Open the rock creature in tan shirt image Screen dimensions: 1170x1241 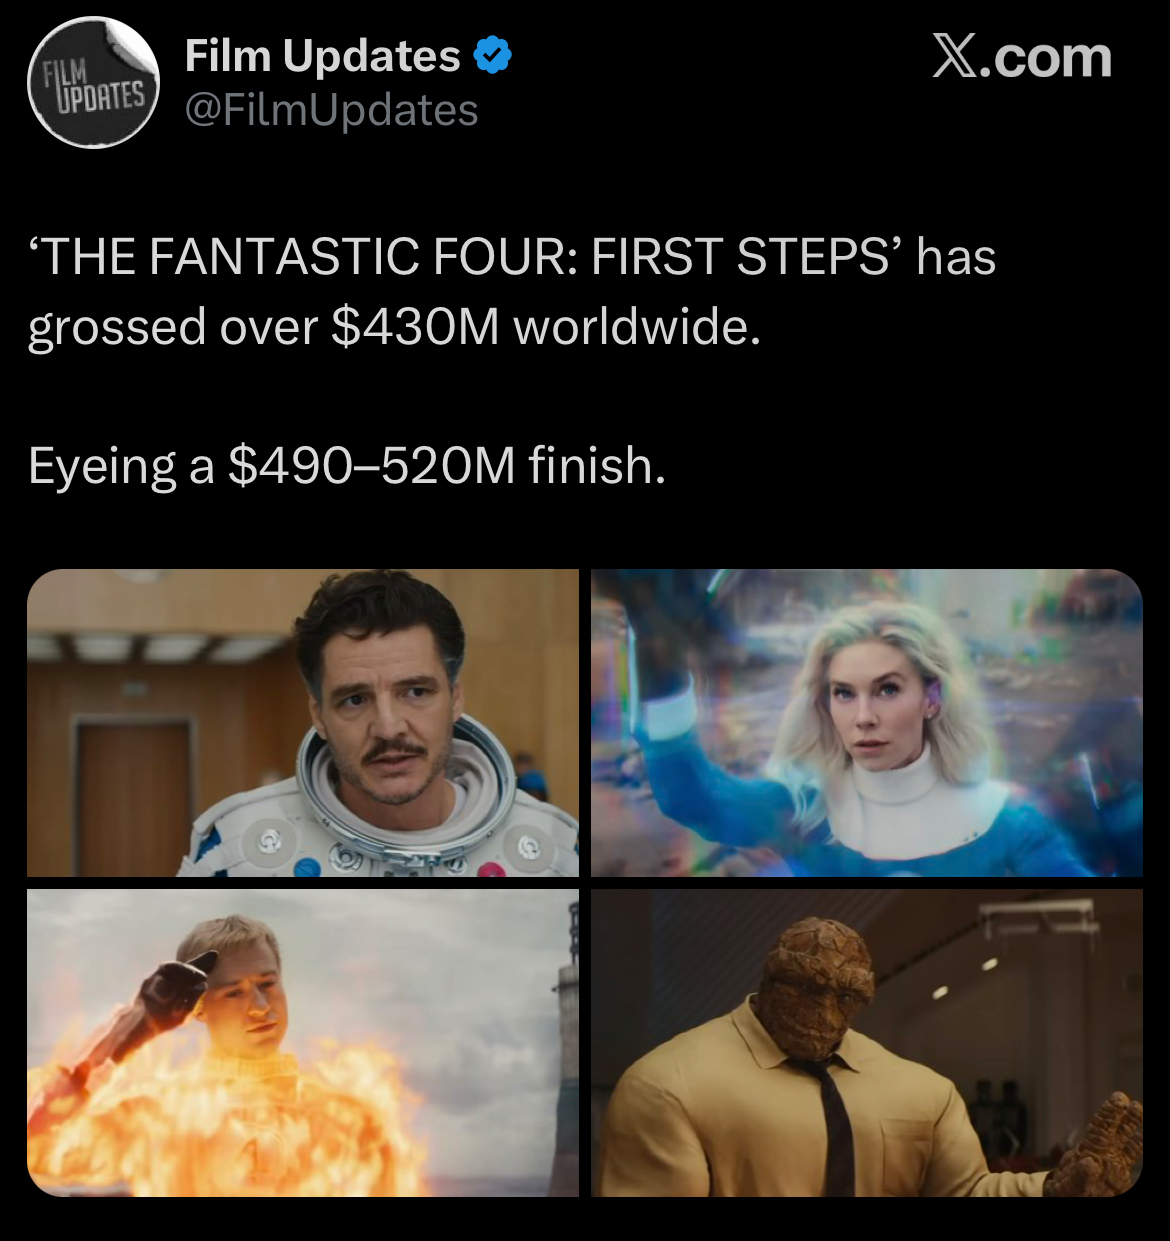pyautogui.click(x=867, y=1043)
